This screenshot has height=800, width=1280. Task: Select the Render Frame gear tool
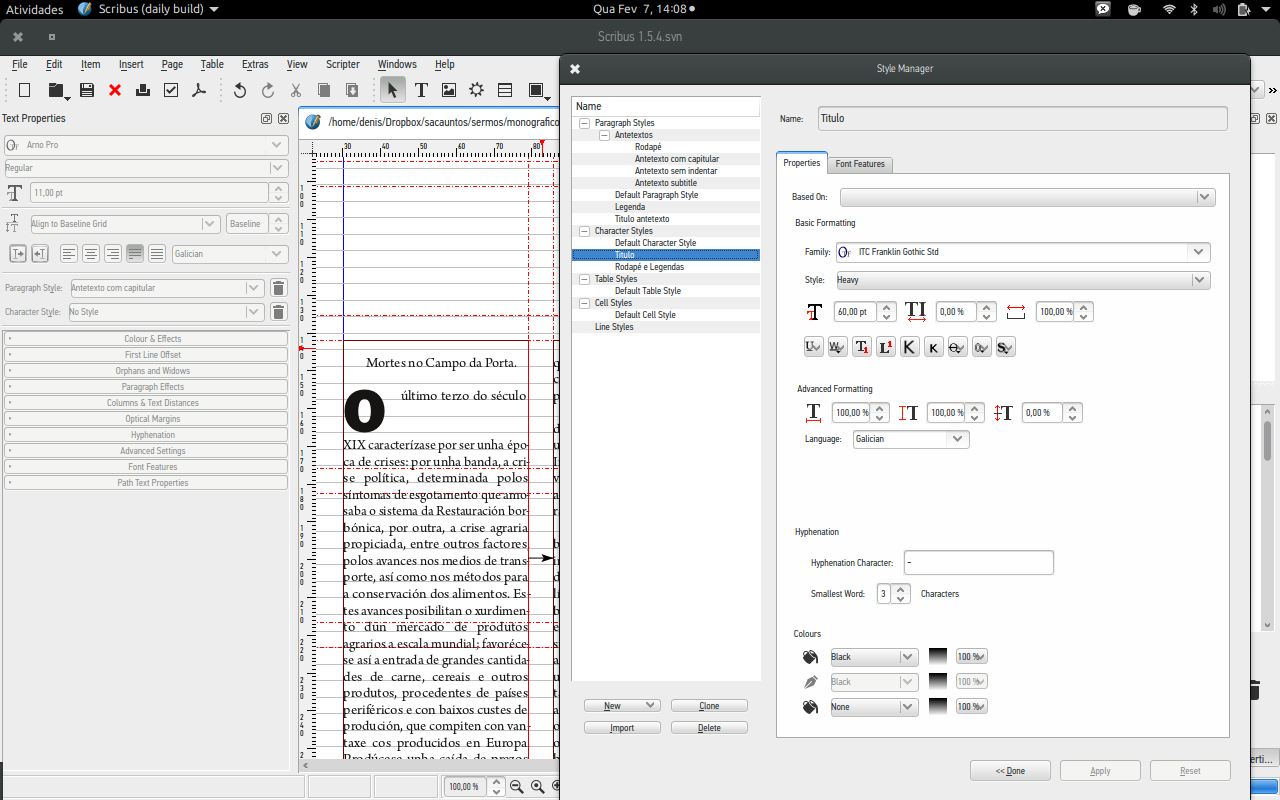click(477, 90)
